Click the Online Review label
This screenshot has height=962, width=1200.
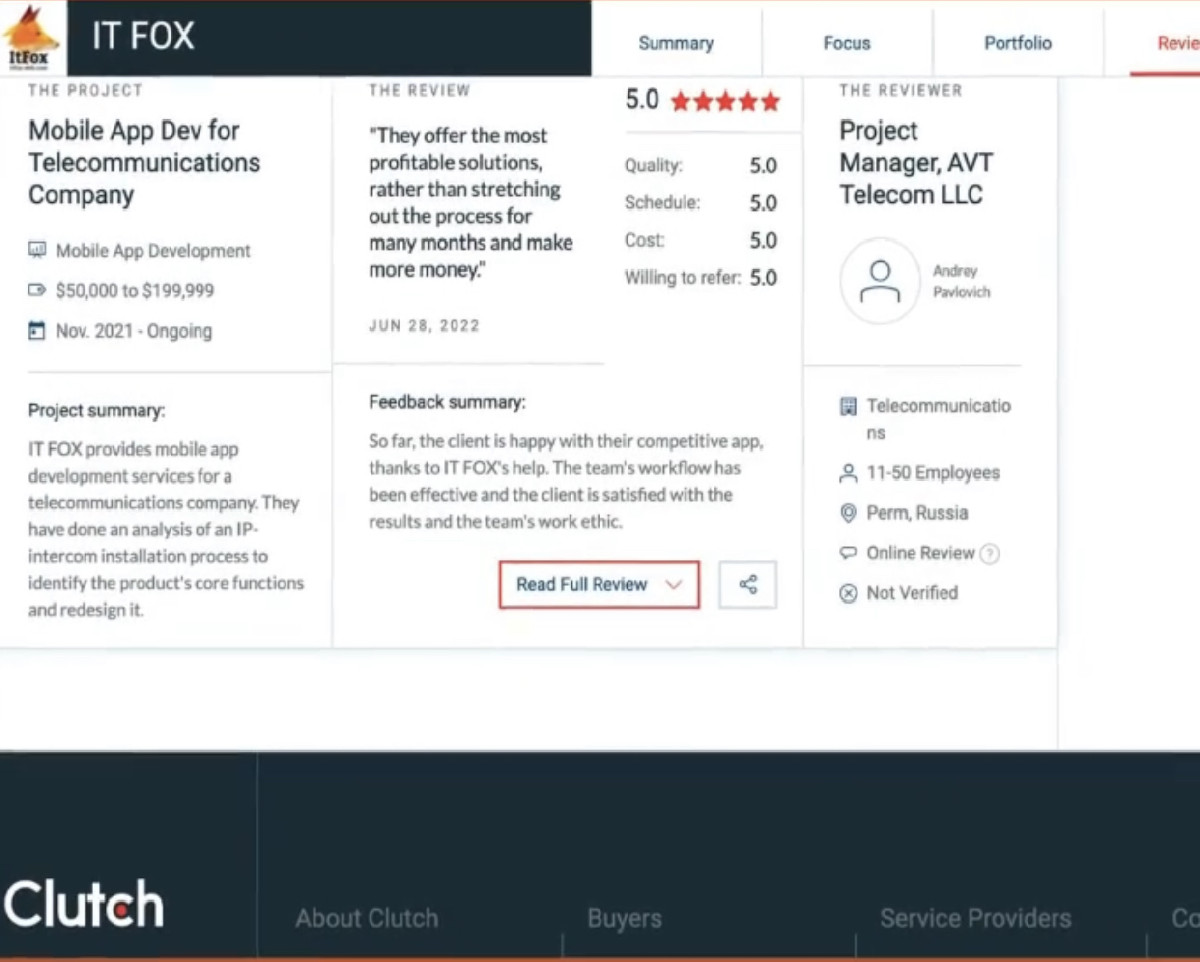point(920,553)
